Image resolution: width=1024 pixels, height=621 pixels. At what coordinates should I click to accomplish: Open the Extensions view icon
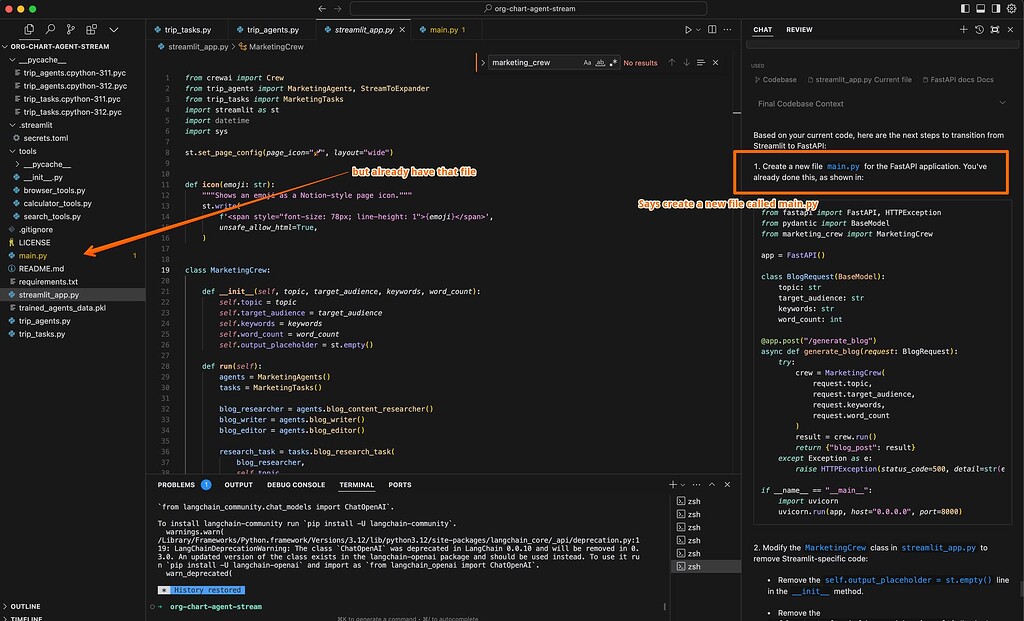pos(91,29)
